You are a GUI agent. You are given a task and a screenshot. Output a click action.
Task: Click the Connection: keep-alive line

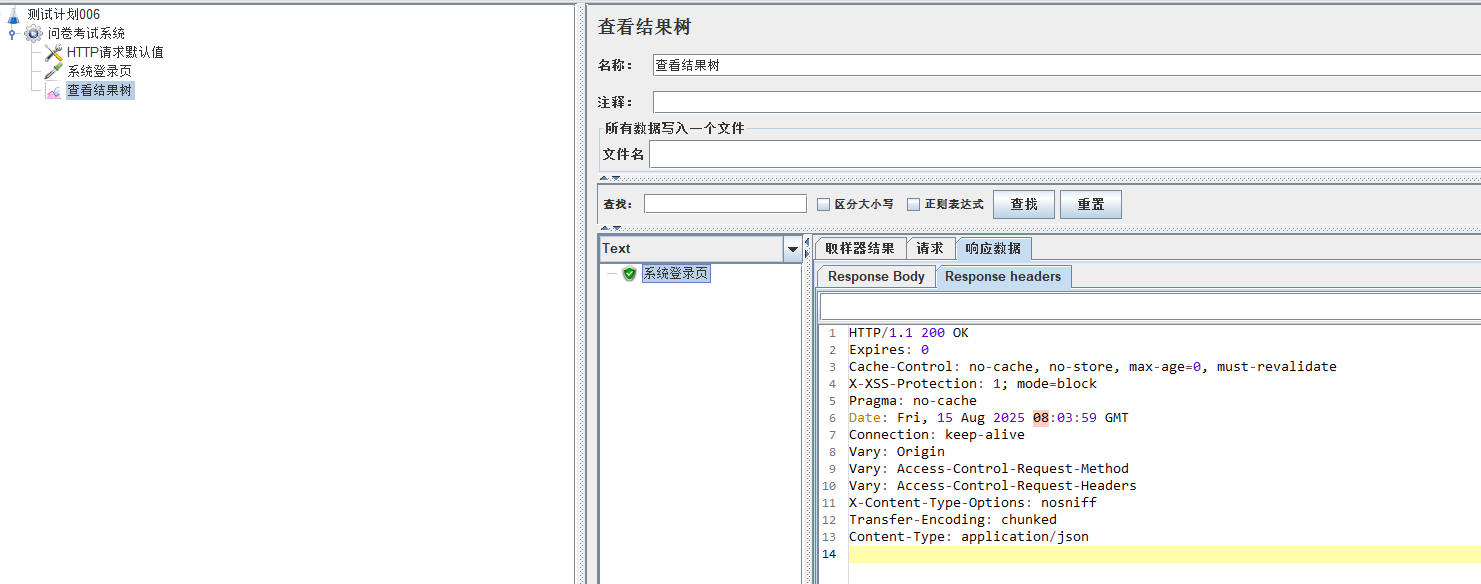936,434
